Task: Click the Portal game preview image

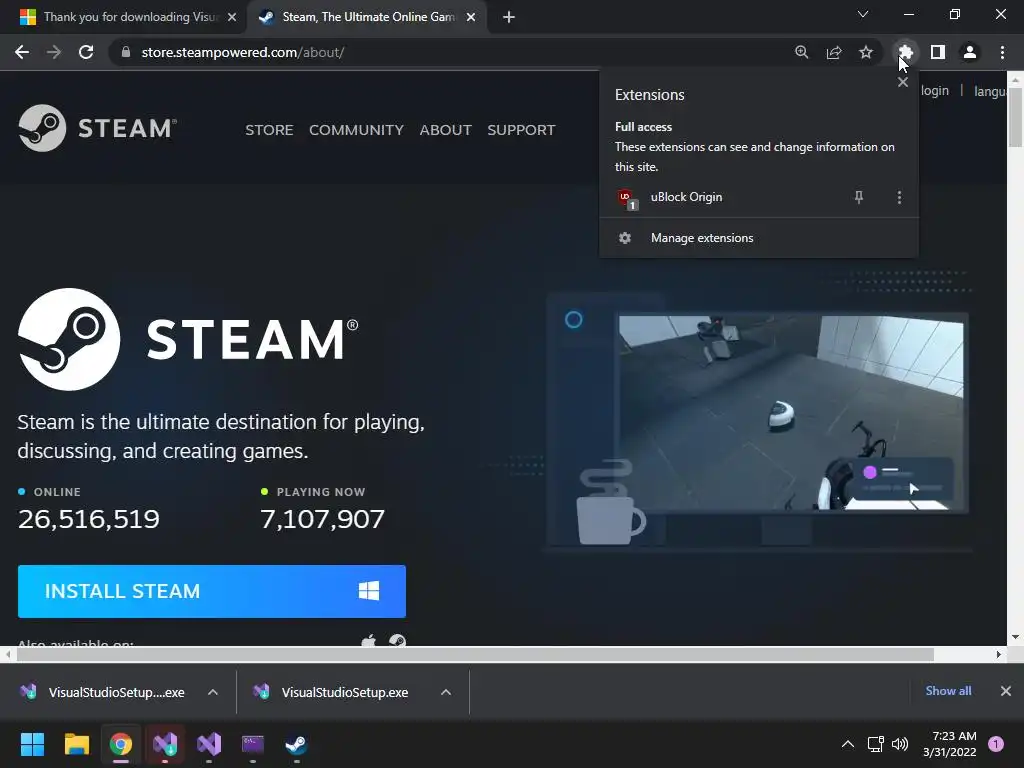Action: pos(791,413)
